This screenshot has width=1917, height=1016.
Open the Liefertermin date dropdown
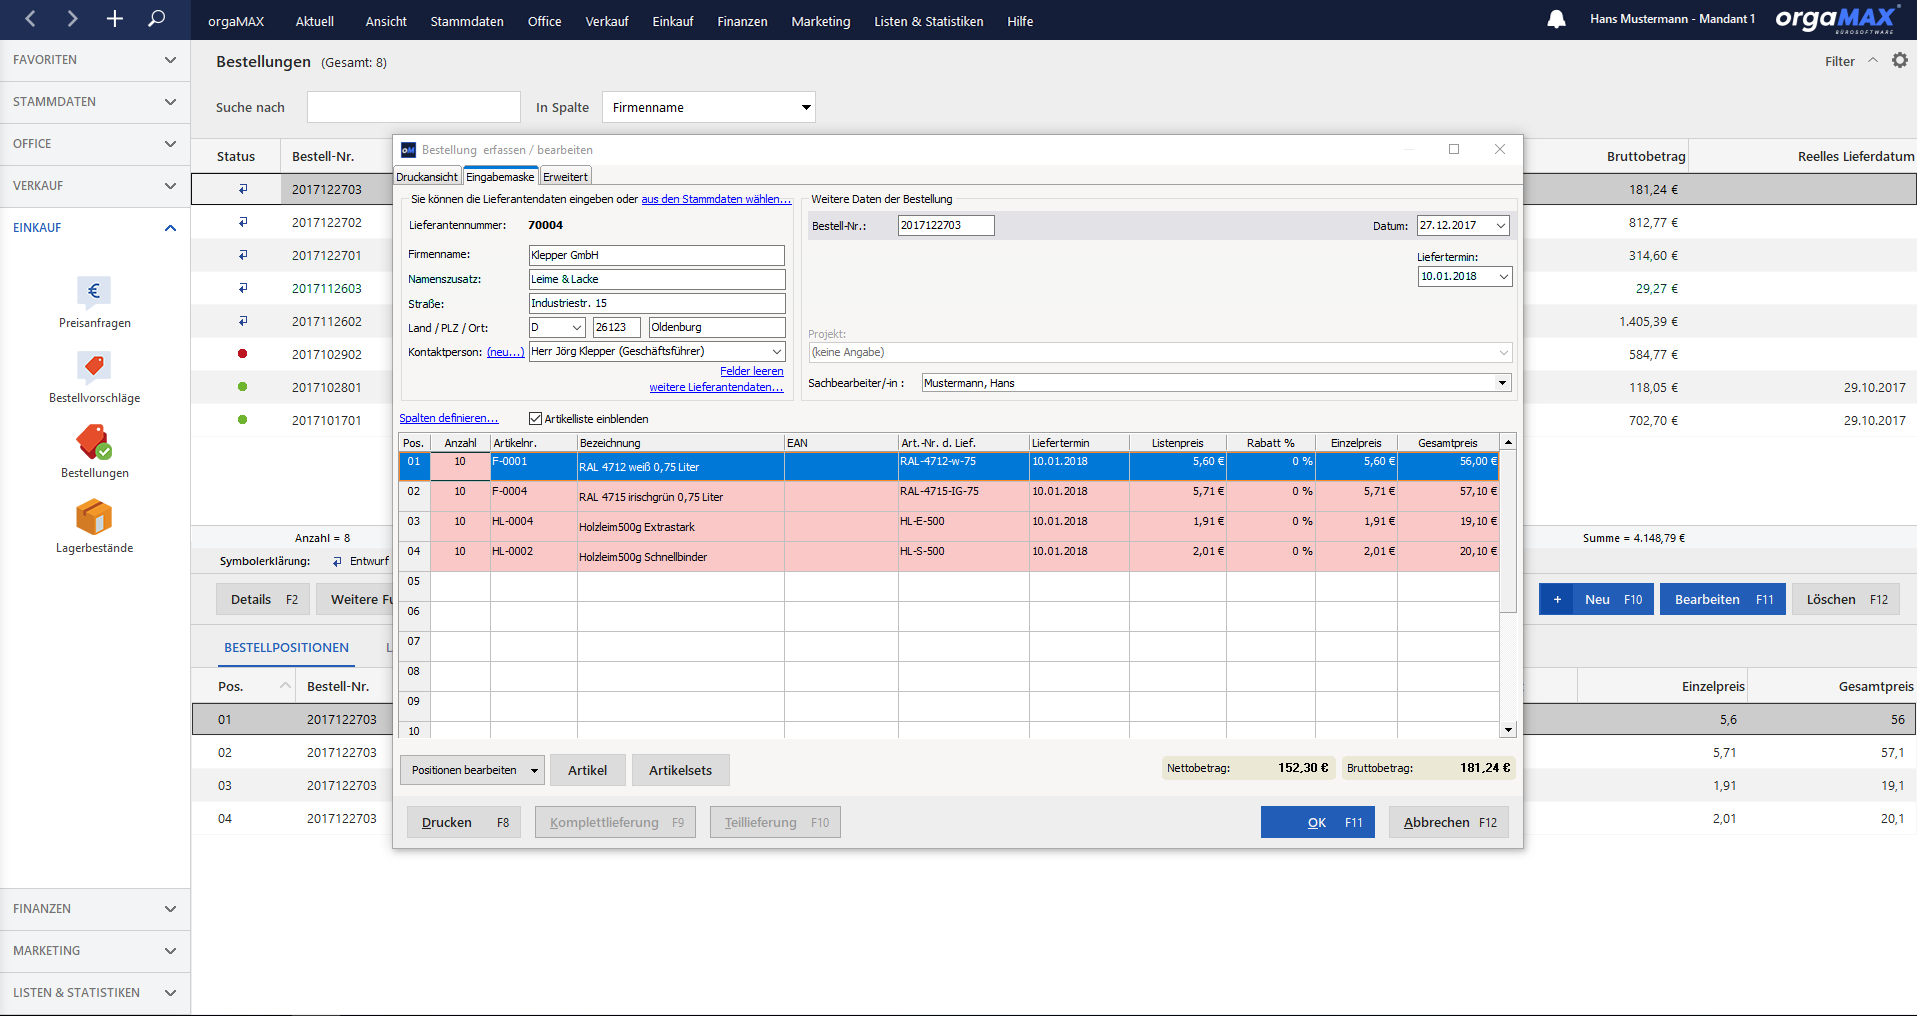pyautogui.click(x=1503, y=277)
